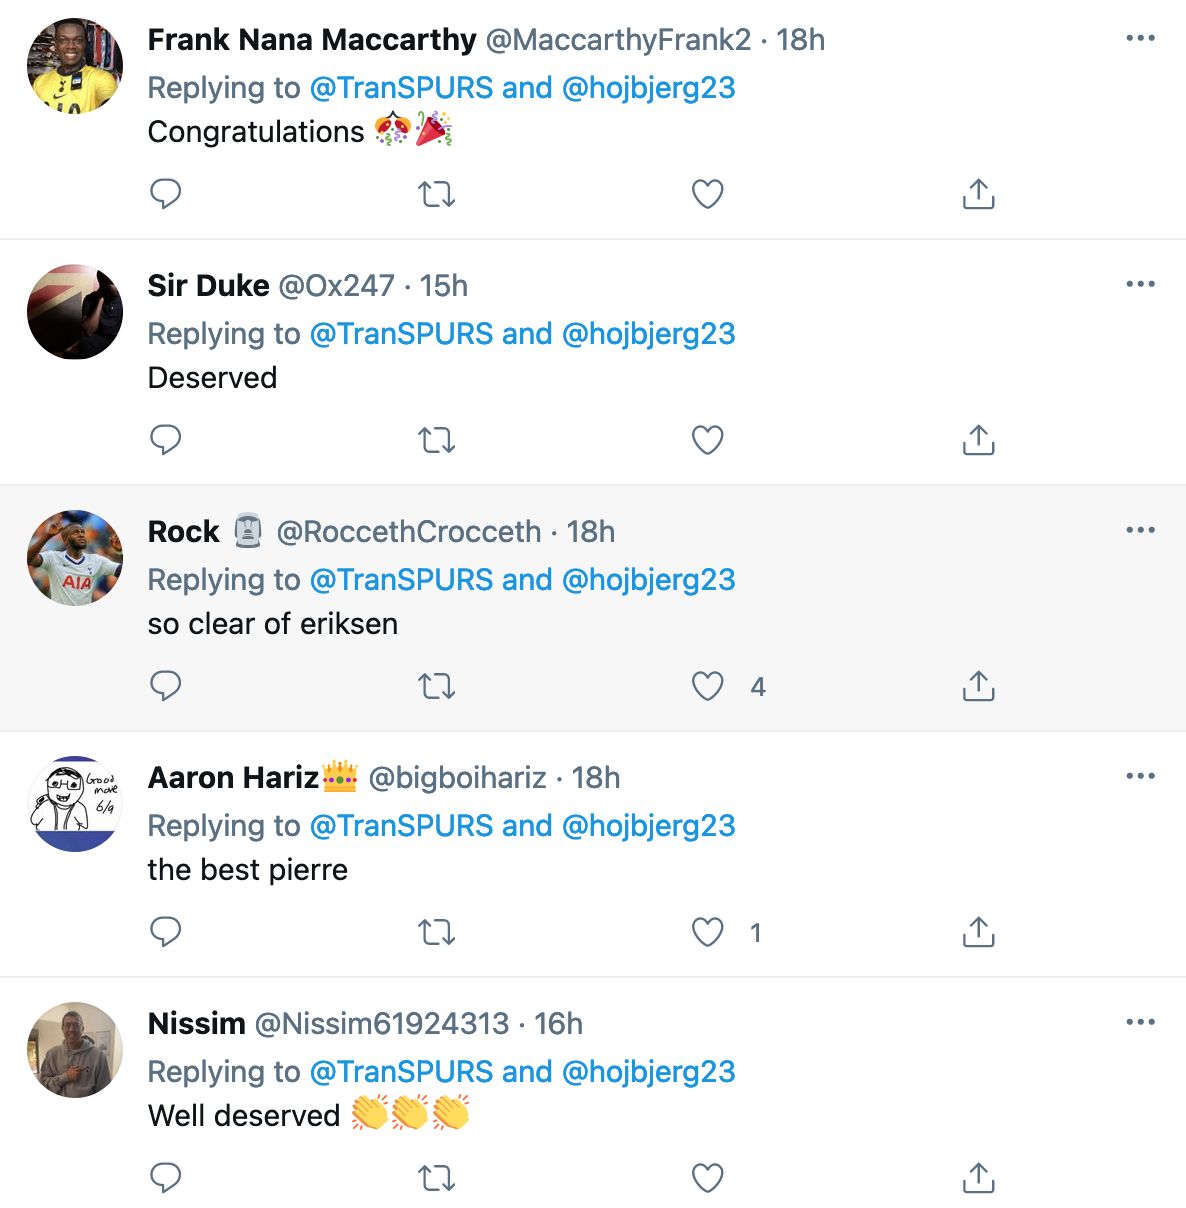Reply to Frank Nana Maccarthy's tweet
This screenshot has width=1186, height=1208.
[165, 193]
